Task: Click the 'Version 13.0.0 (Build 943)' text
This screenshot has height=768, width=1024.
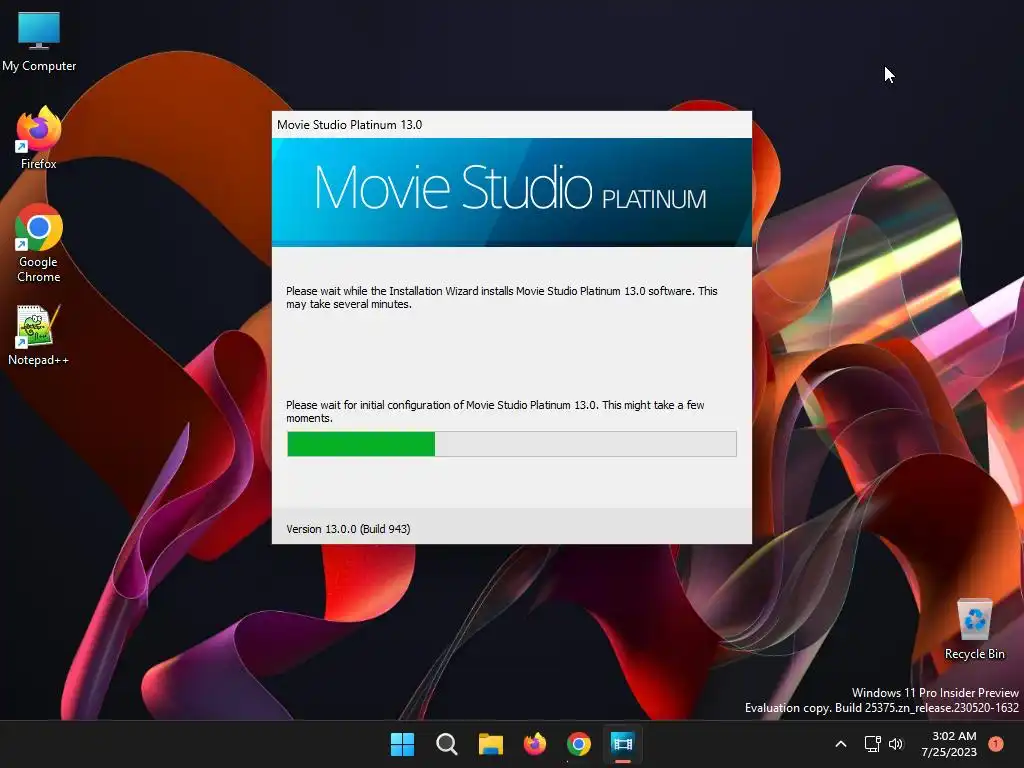Action: [x=348, y=529]
